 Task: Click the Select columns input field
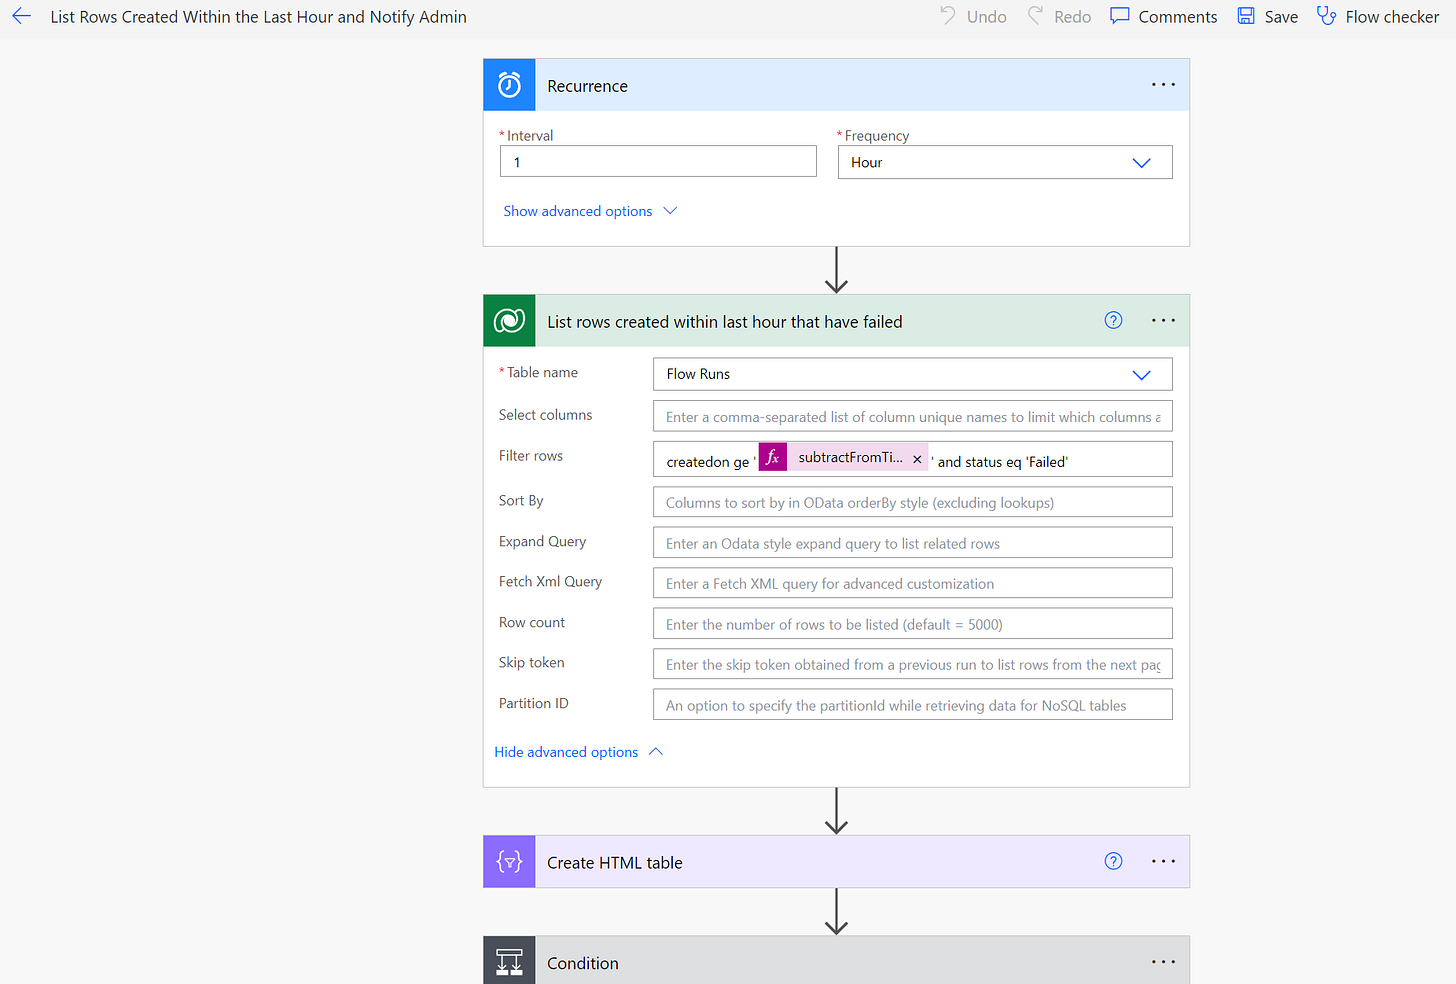[x=912, y=417]
